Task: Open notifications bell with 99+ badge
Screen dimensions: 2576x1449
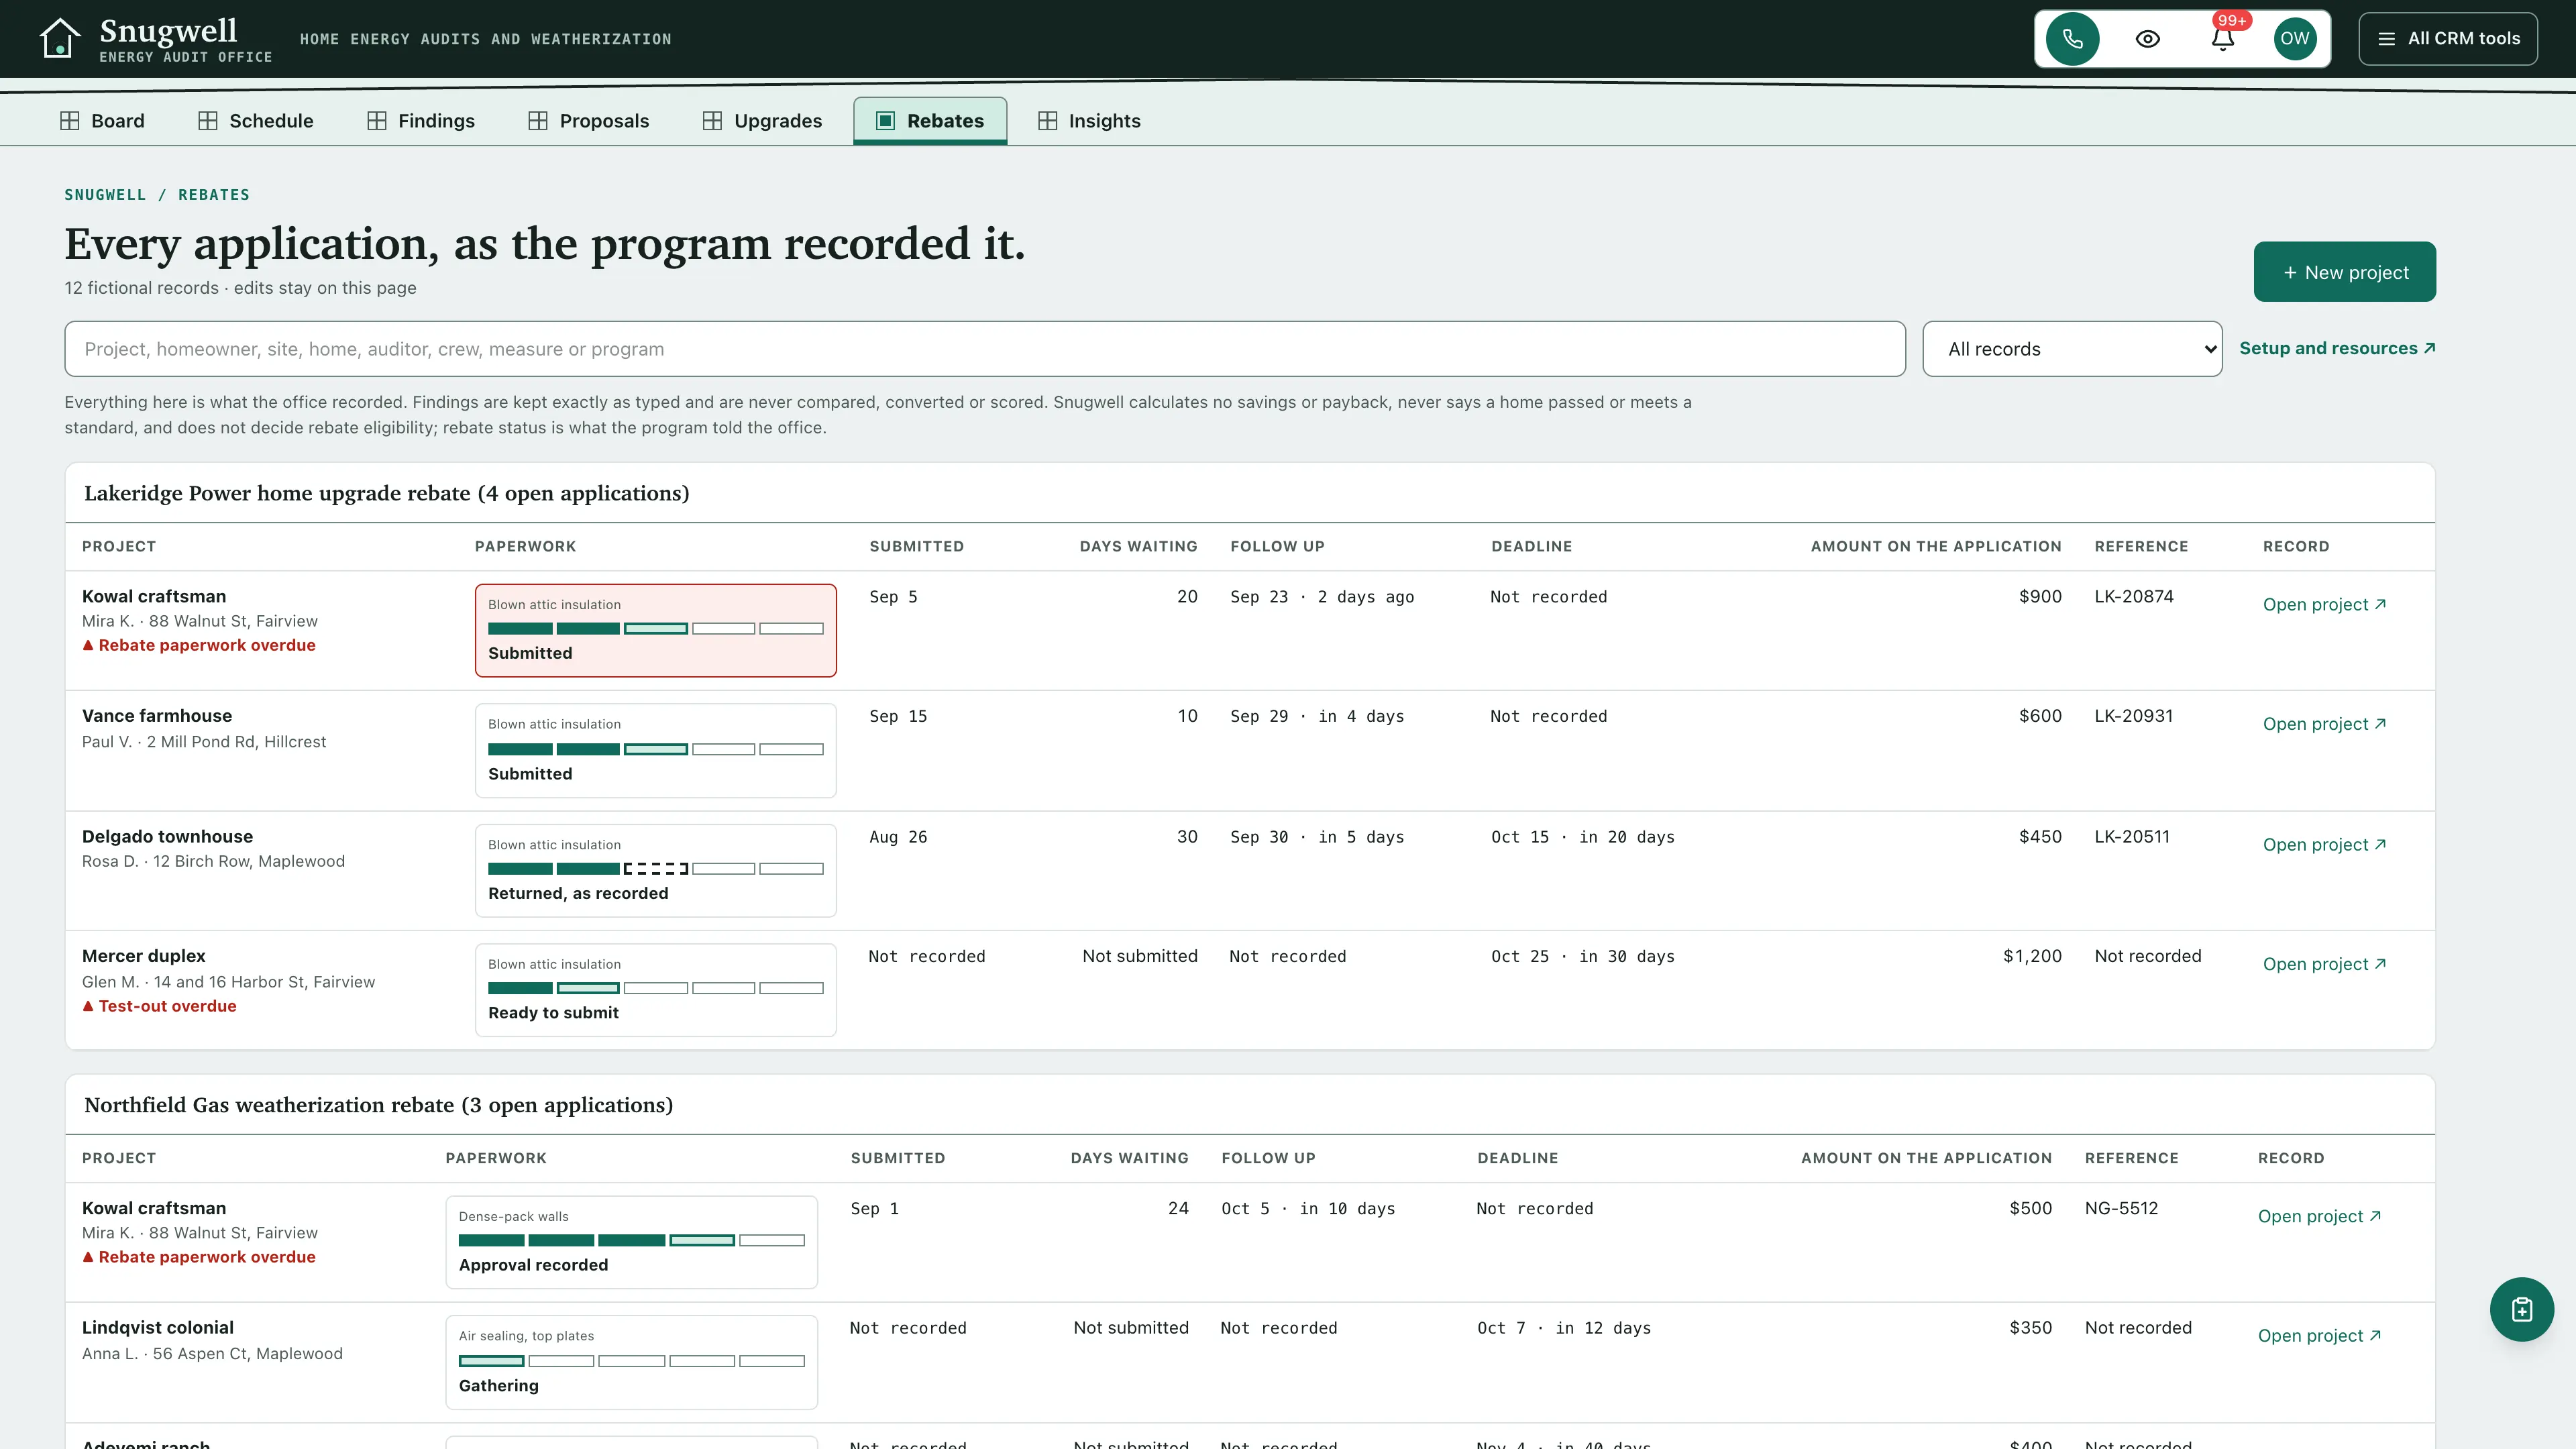Action: click(x=2222, y=39)
